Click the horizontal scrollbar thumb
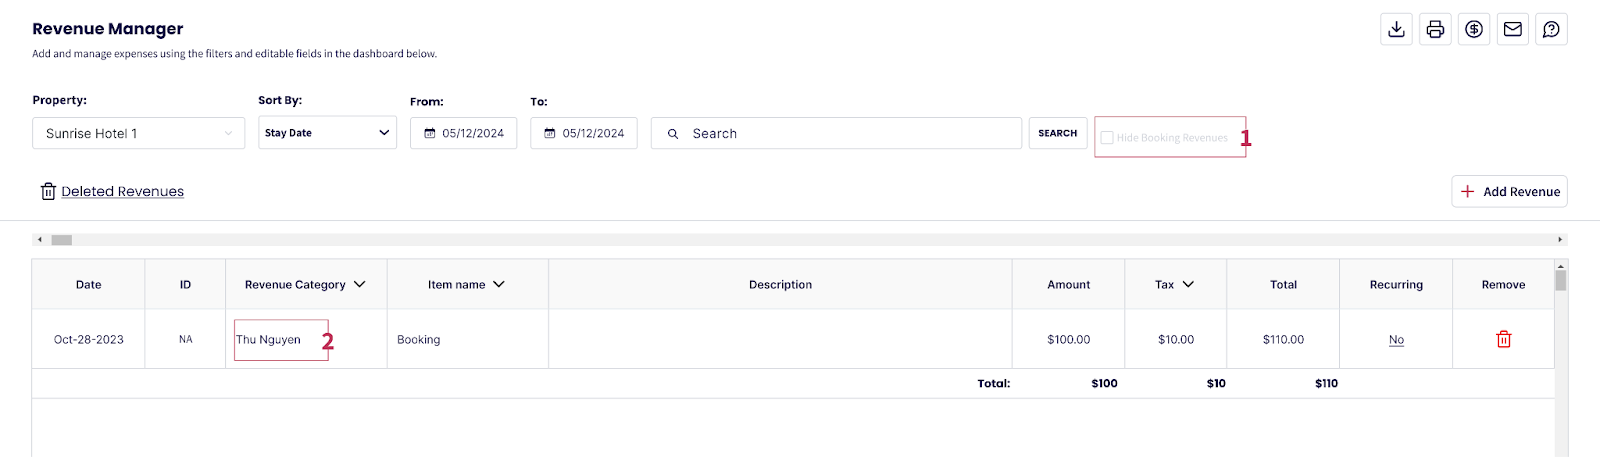This screenshot has height=457, width=1600. [62, 240]
